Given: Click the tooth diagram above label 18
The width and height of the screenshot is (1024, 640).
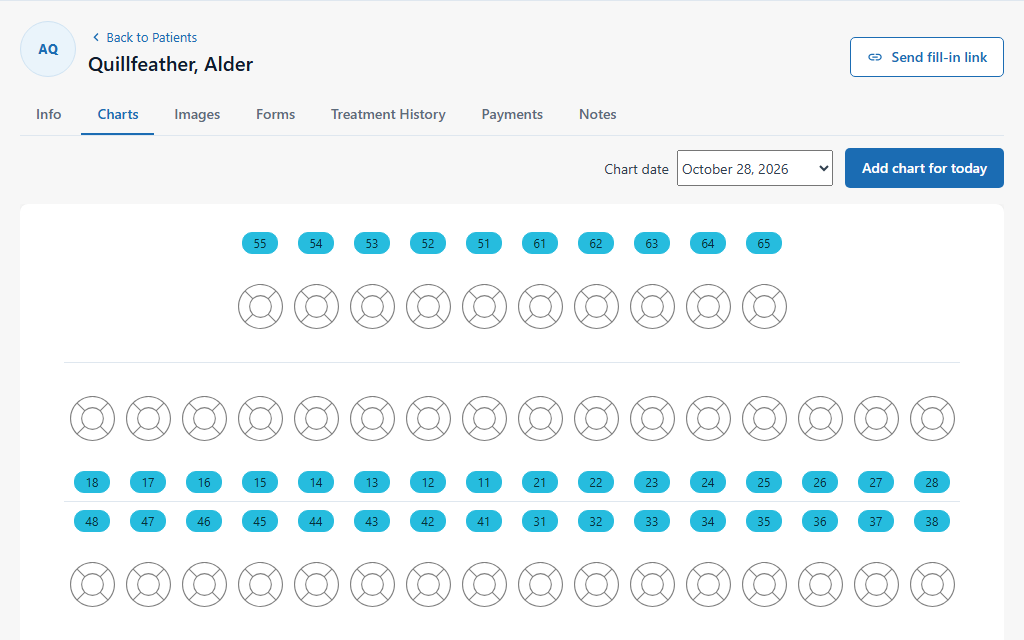Looking at the screenshot, I should coord(92,419).
